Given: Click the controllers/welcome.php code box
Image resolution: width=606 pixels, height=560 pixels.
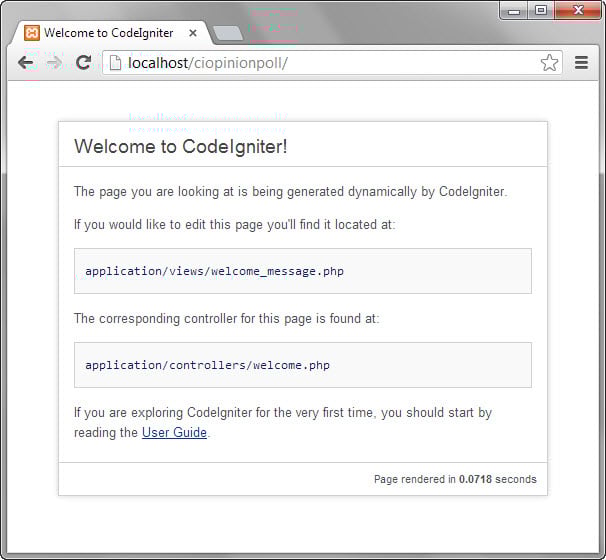Looking at the screenshot, I should coord(302,365).
